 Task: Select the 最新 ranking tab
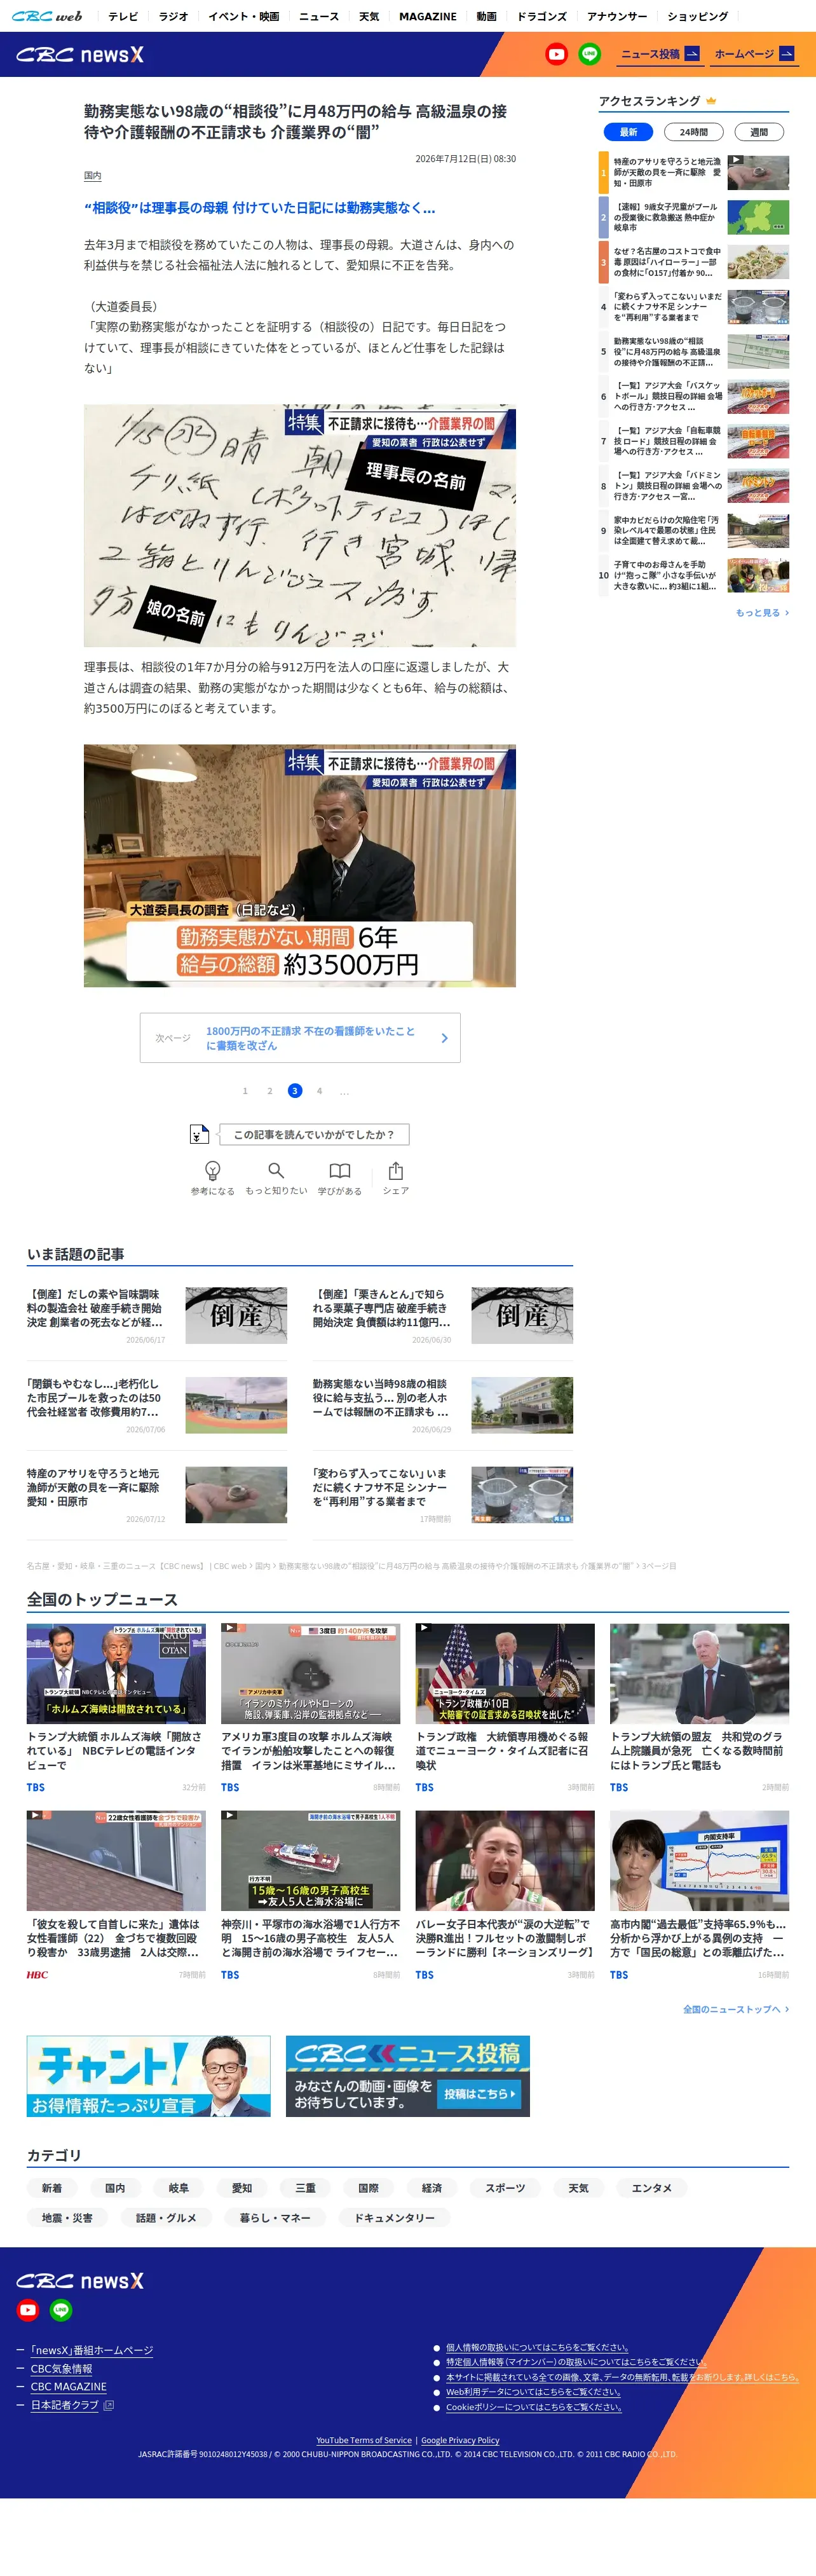(x=628, y=132)
